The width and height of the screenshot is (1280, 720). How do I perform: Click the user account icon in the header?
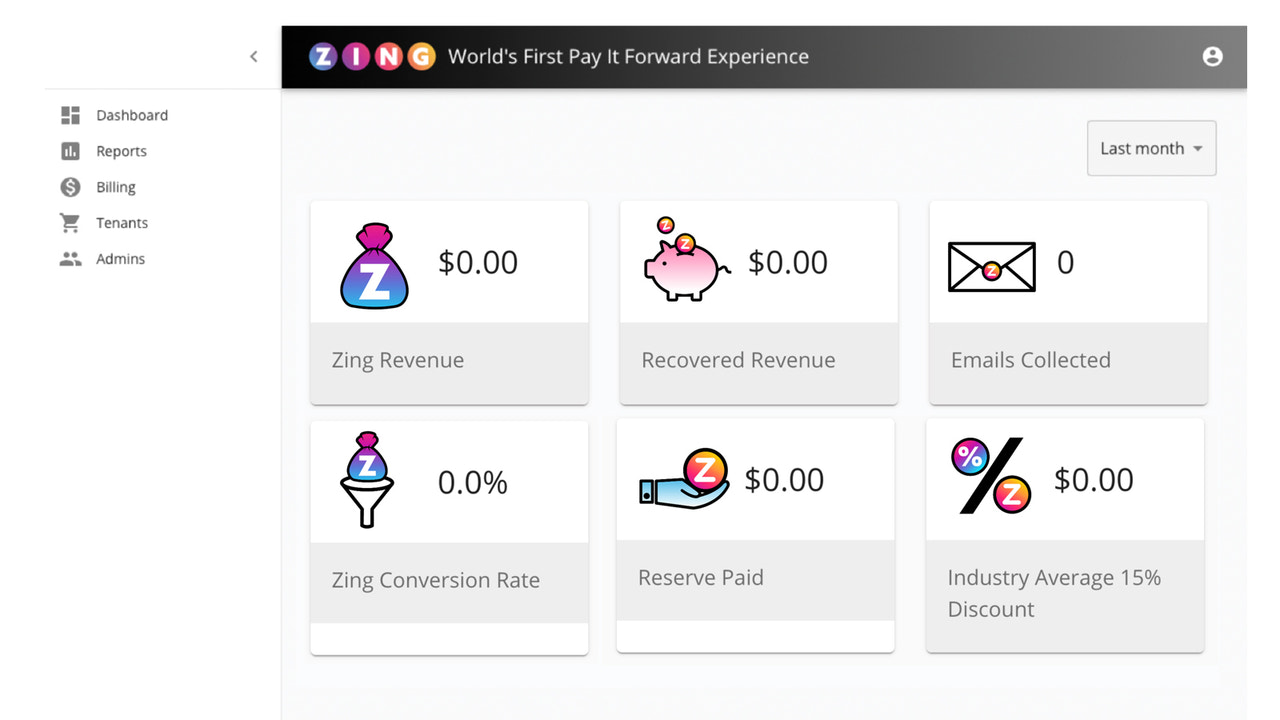tap(1212, 56)
